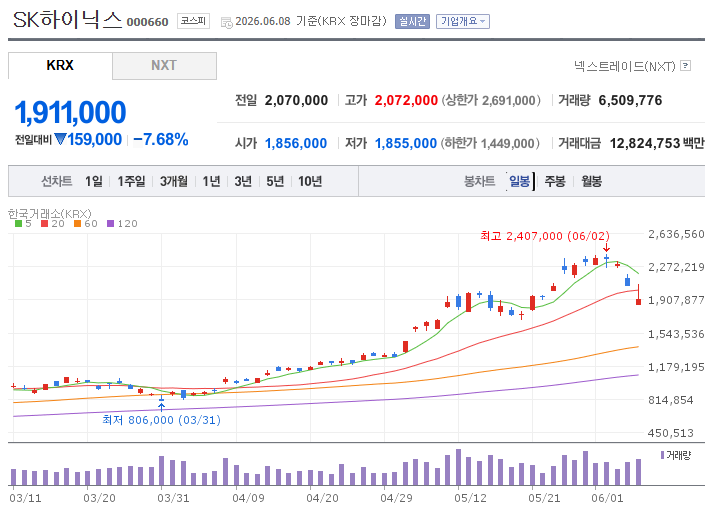Select the 주봉 weekly candle chart
Image resolution: width=705 pixels, height=505 pixels.
(x=555, y=181)
